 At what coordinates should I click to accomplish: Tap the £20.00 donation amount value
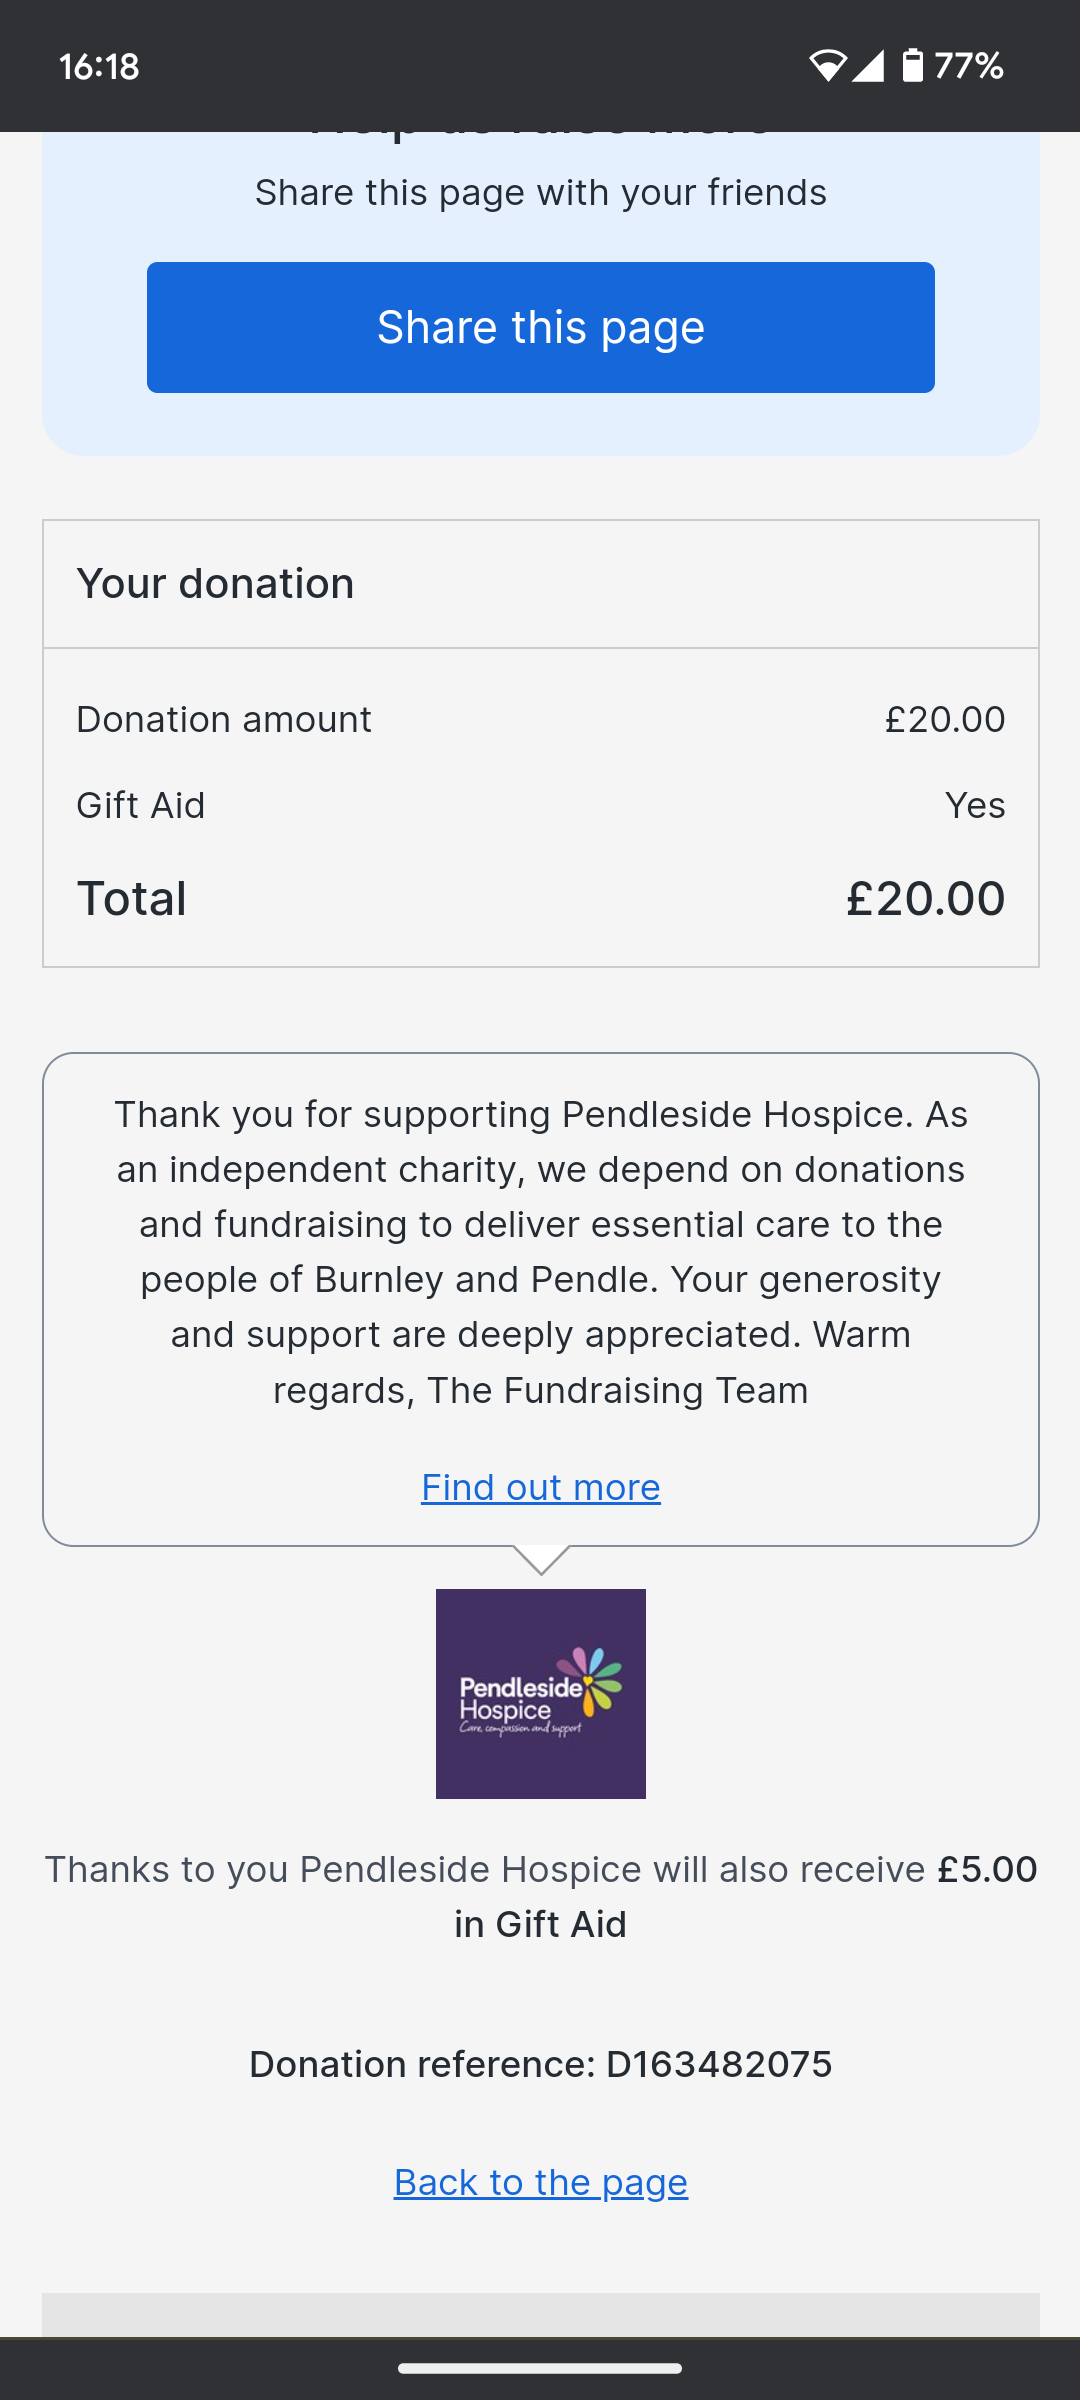click(945, 719)
